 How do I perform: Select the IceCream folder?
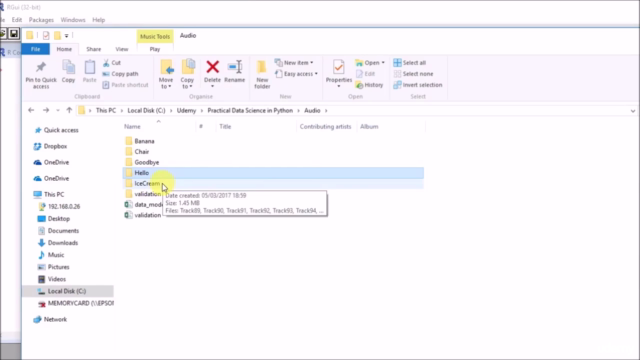147,183
